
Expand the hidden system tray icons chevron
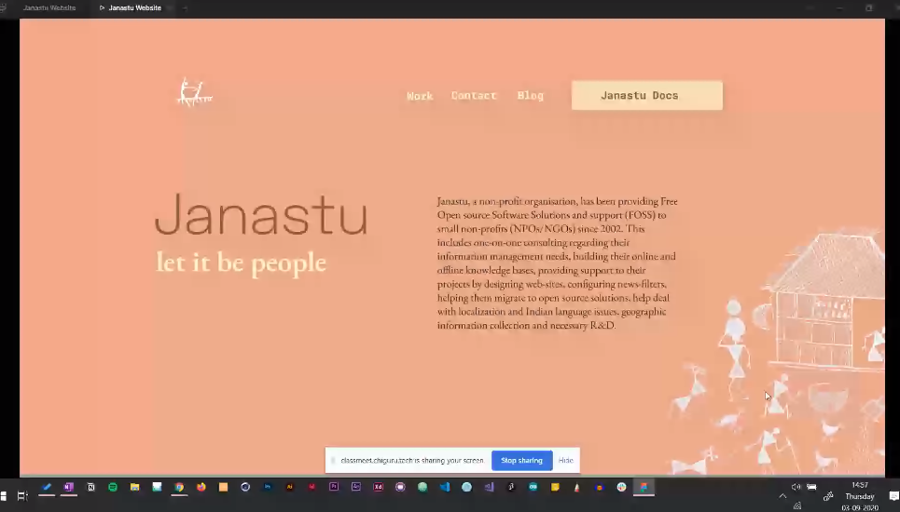tap(782, 495)
